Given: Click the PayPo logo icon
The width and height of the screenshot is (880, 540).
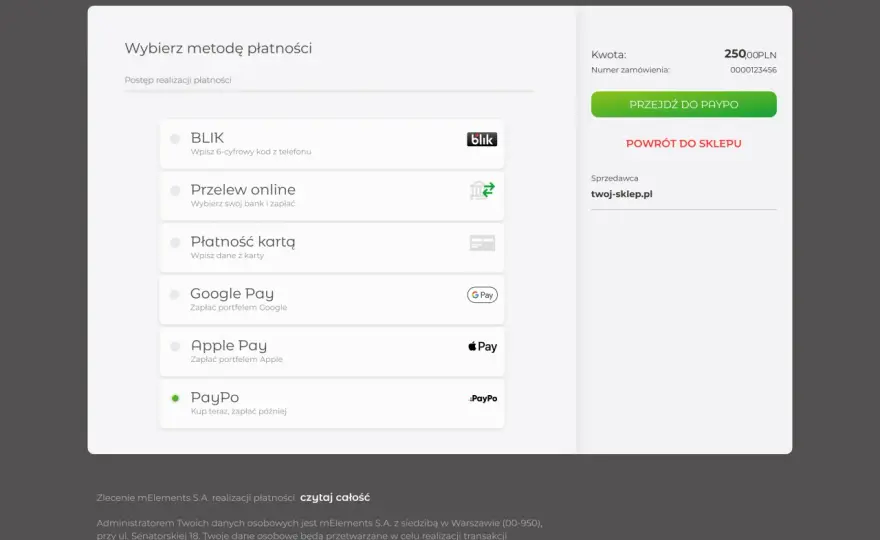Looking at the screenshot, I should [x=483, y=399].
